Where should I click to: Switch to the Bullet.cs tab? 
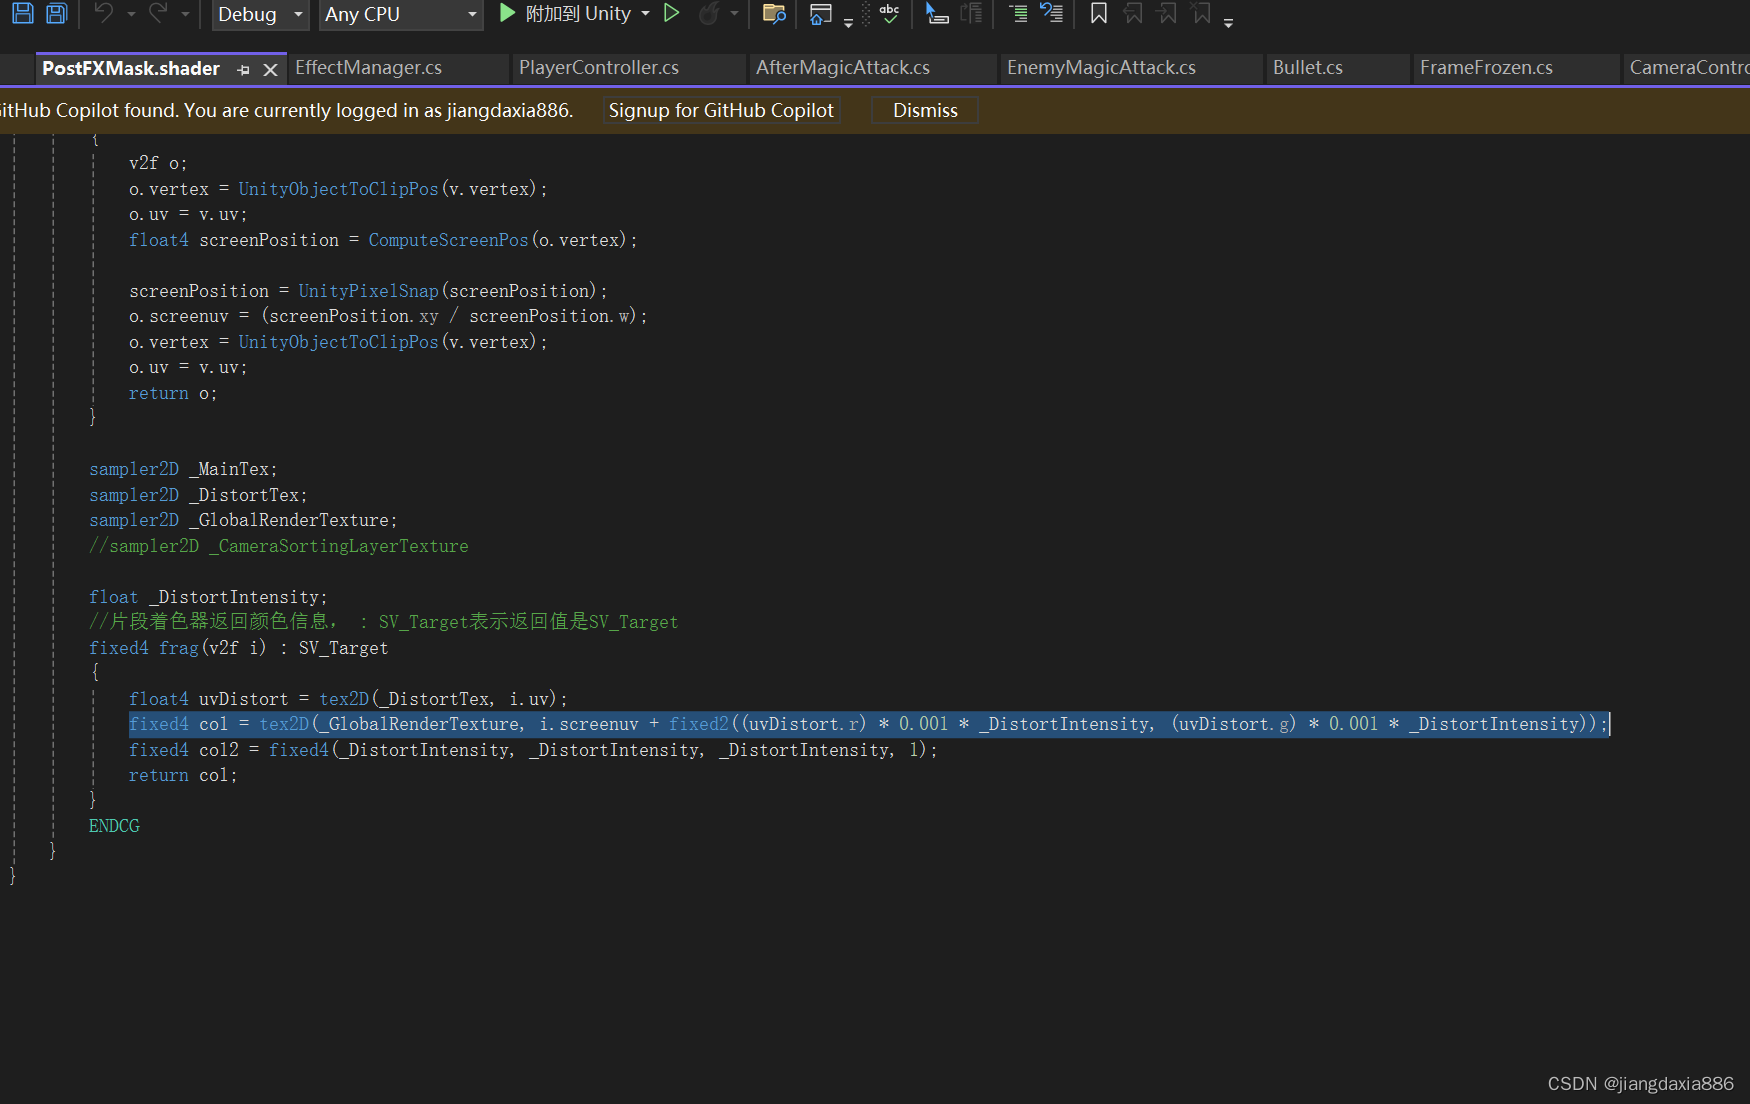[1307, 68]
